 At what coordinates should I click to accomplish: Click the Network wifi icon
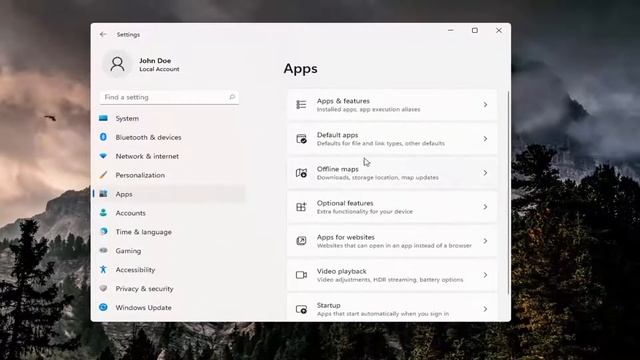(103, 156)
